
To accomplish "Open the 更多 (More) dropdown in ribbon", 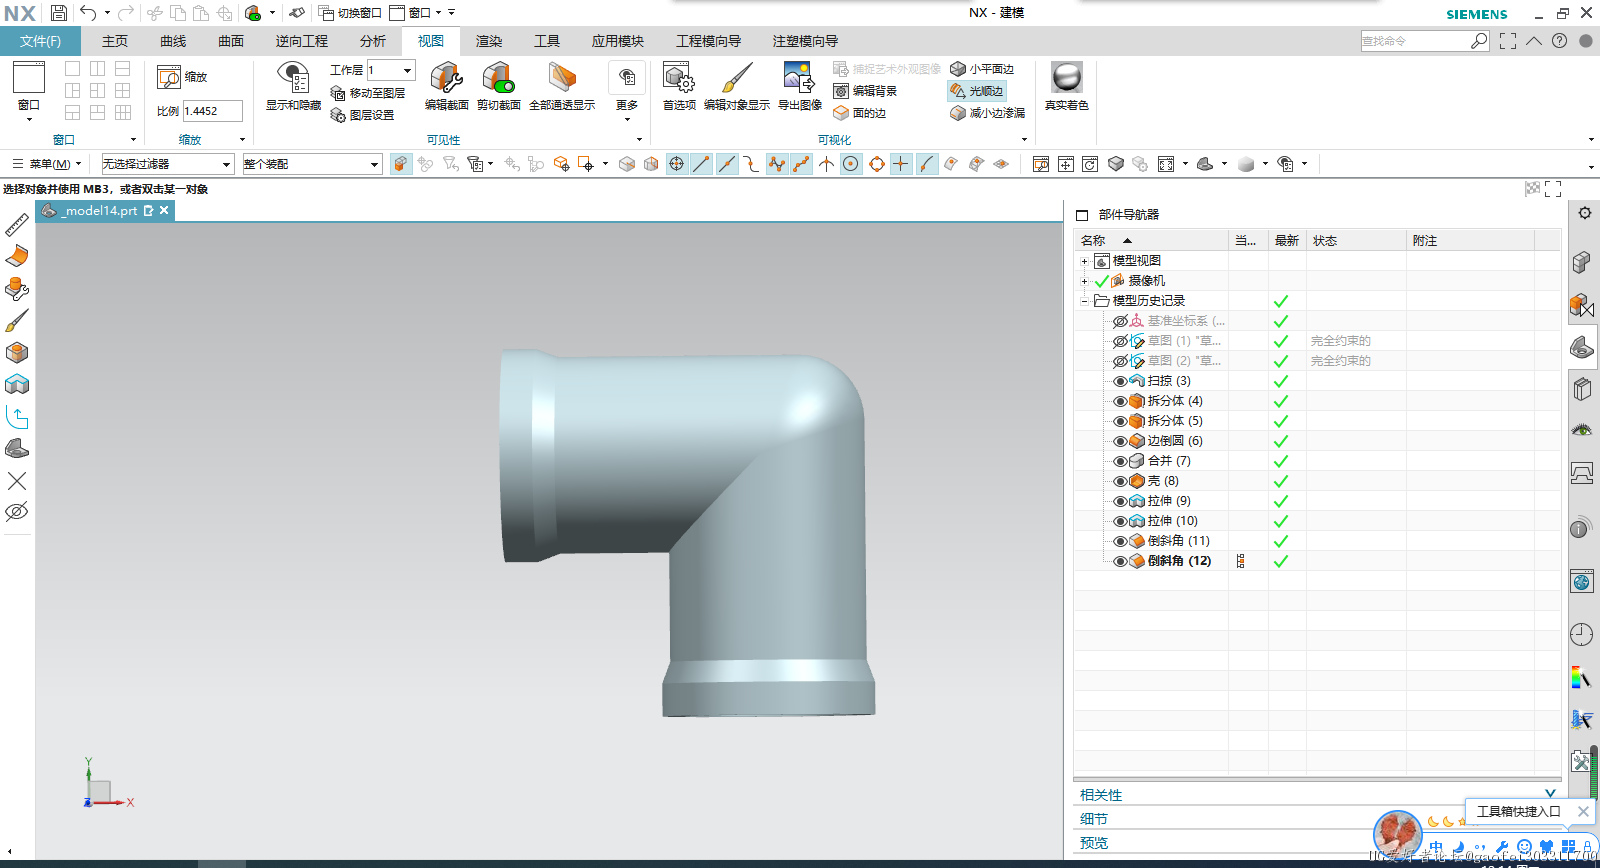I will click(627, 91).
